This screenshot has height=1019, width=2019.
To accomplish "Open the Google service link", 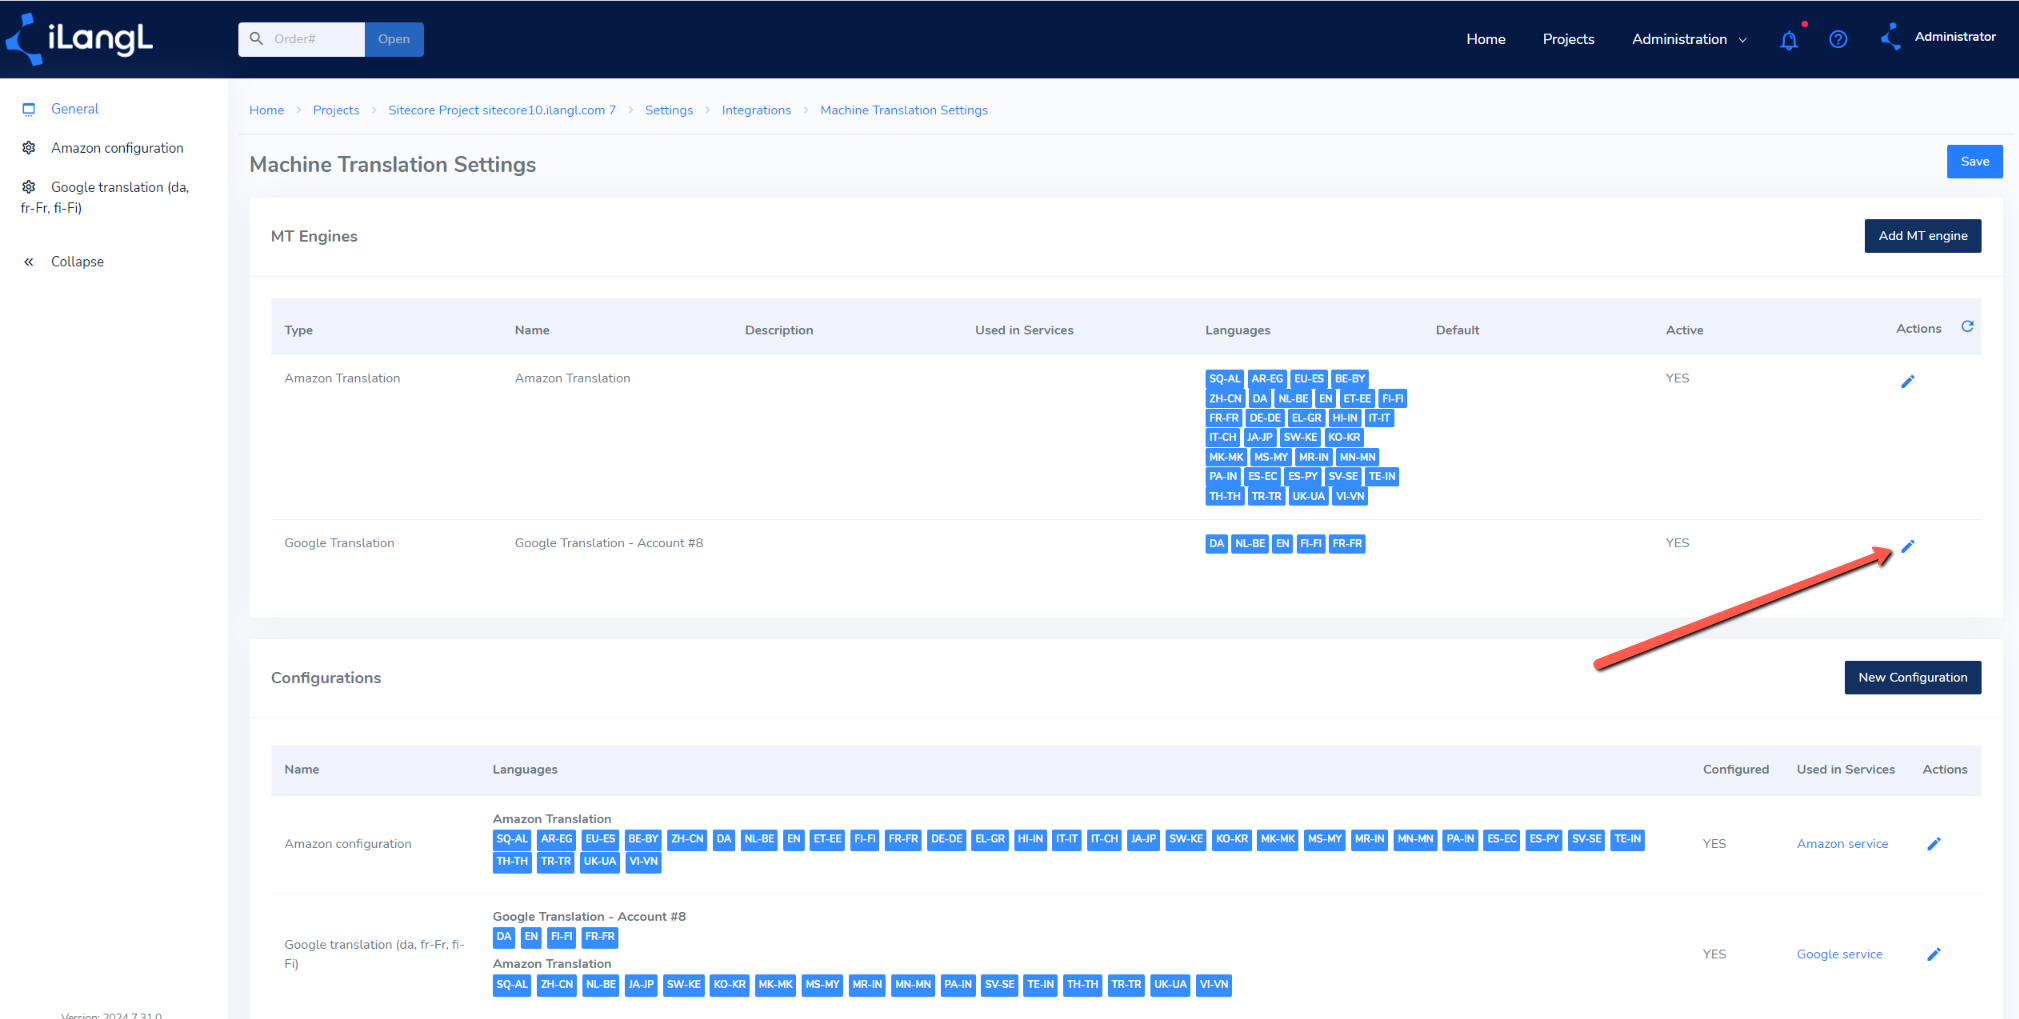I will tap(1839, 954).
